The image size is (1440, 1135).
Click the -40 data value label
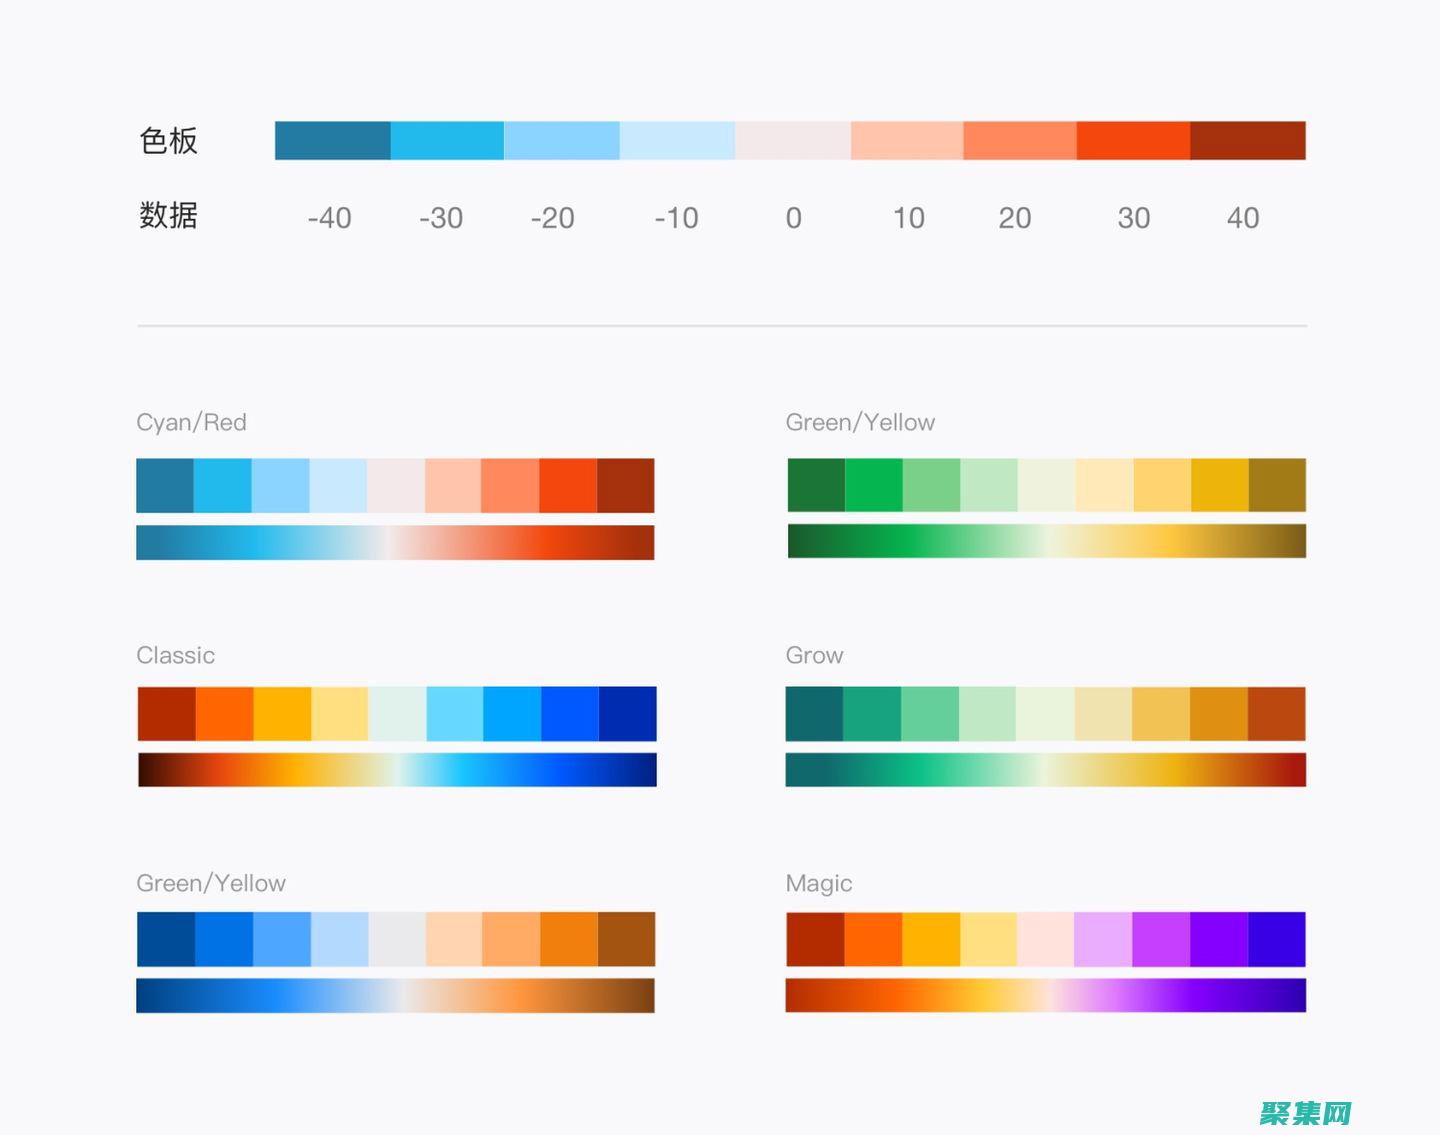click(330, 218)
